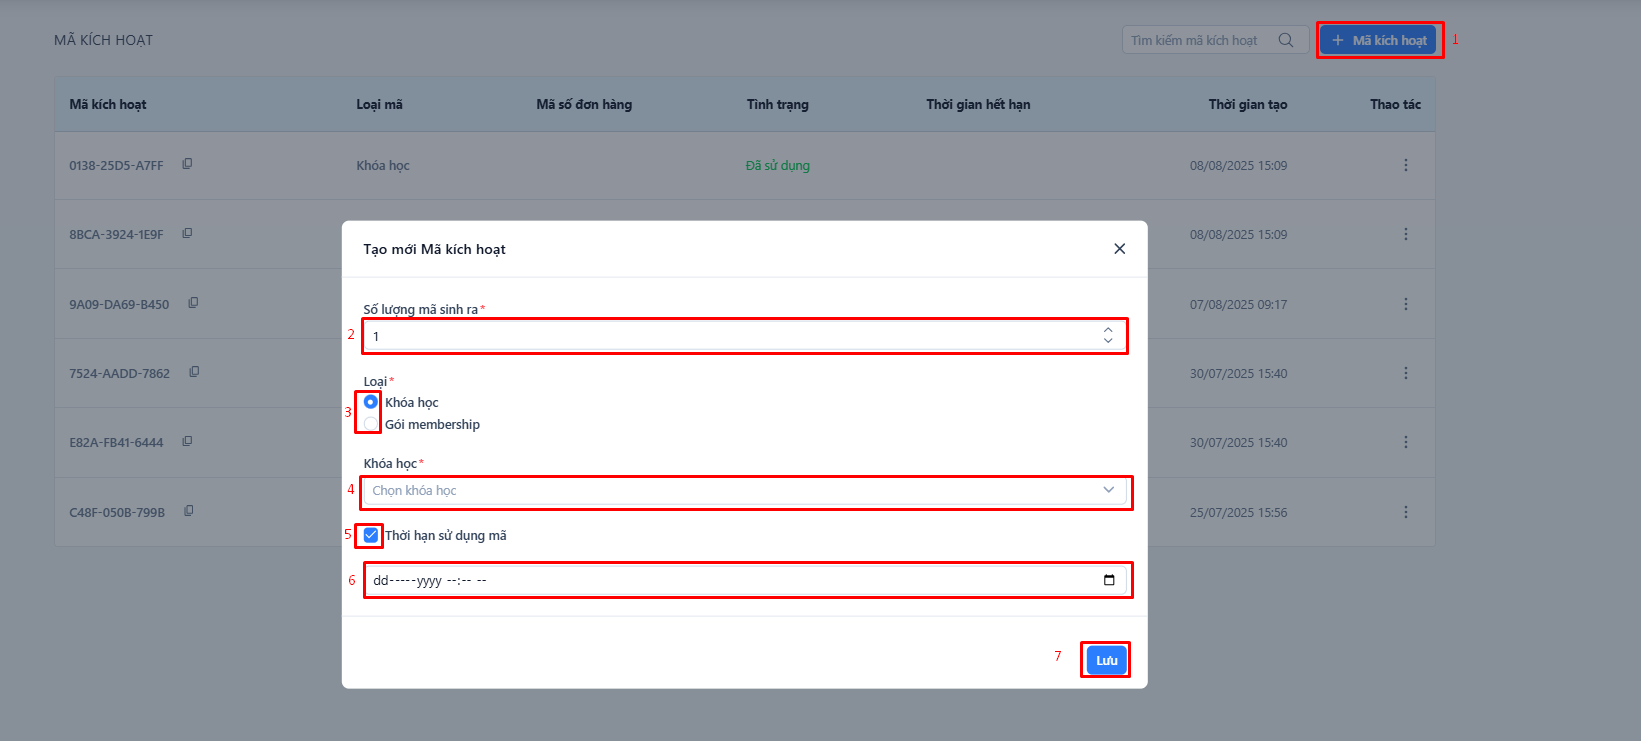Open actions menu for 7524-AADD-7862 row

[1405, 373]
